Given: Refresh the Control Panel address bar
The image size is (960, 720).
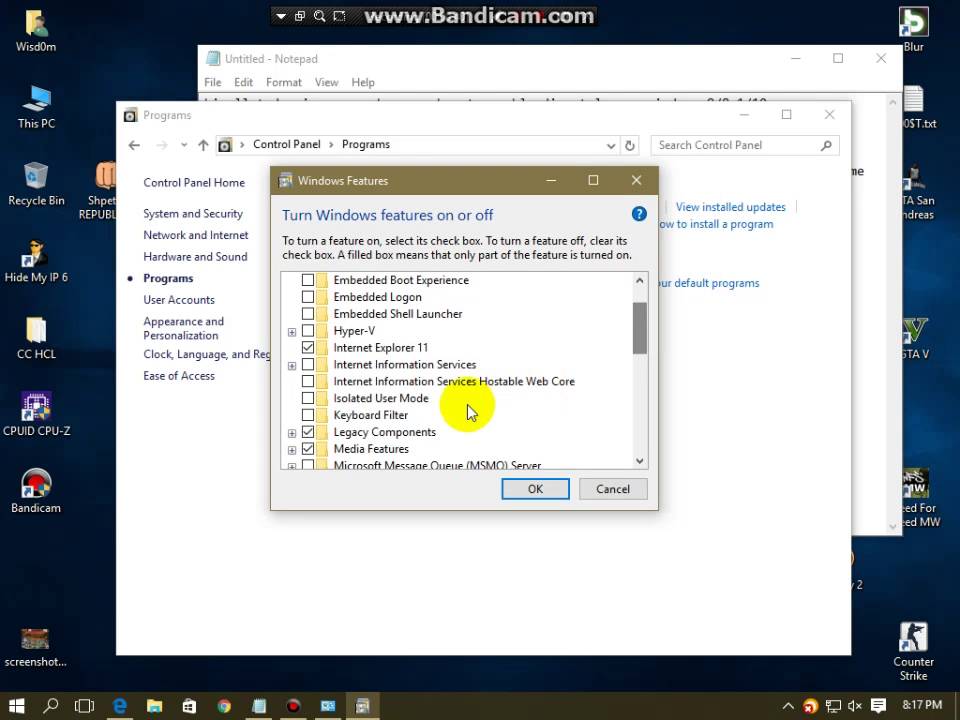Looking at the screenshot, I should [629, 145].
